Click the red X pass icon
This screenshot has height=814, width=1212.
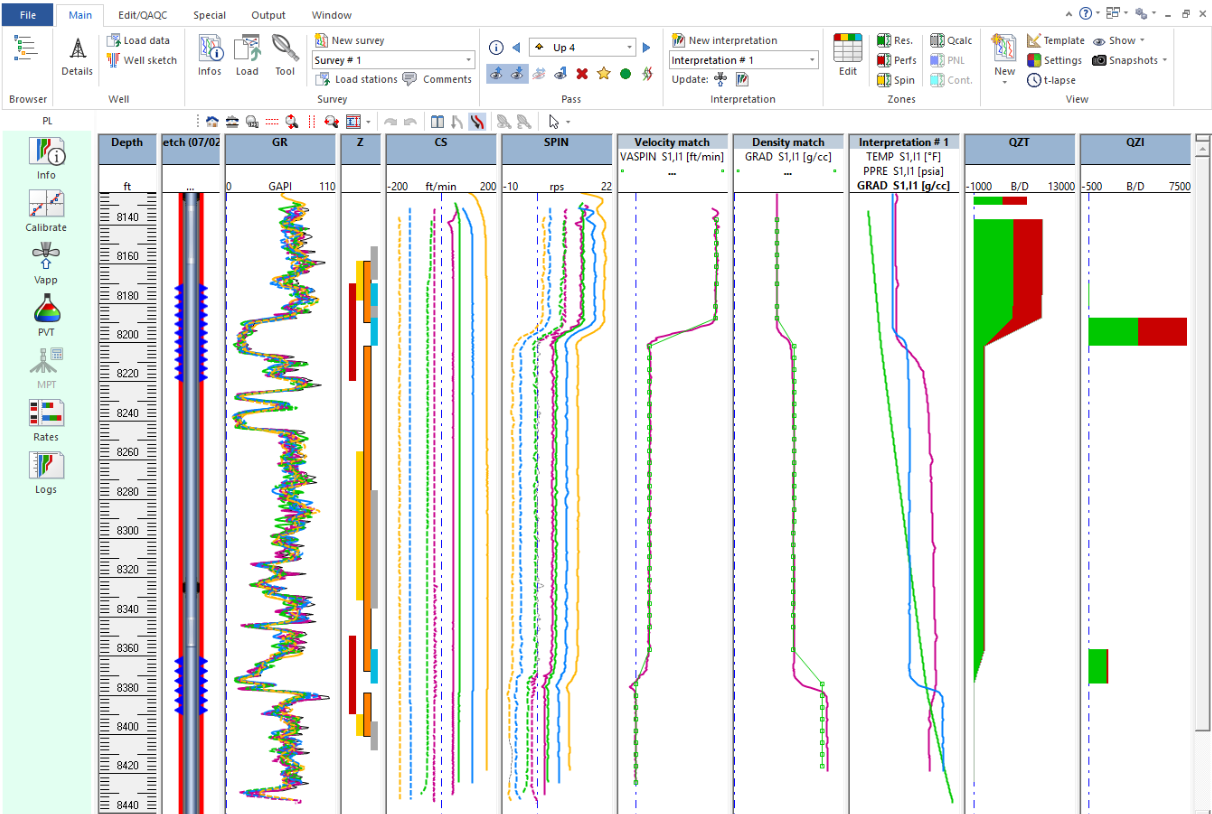(582, 73)
